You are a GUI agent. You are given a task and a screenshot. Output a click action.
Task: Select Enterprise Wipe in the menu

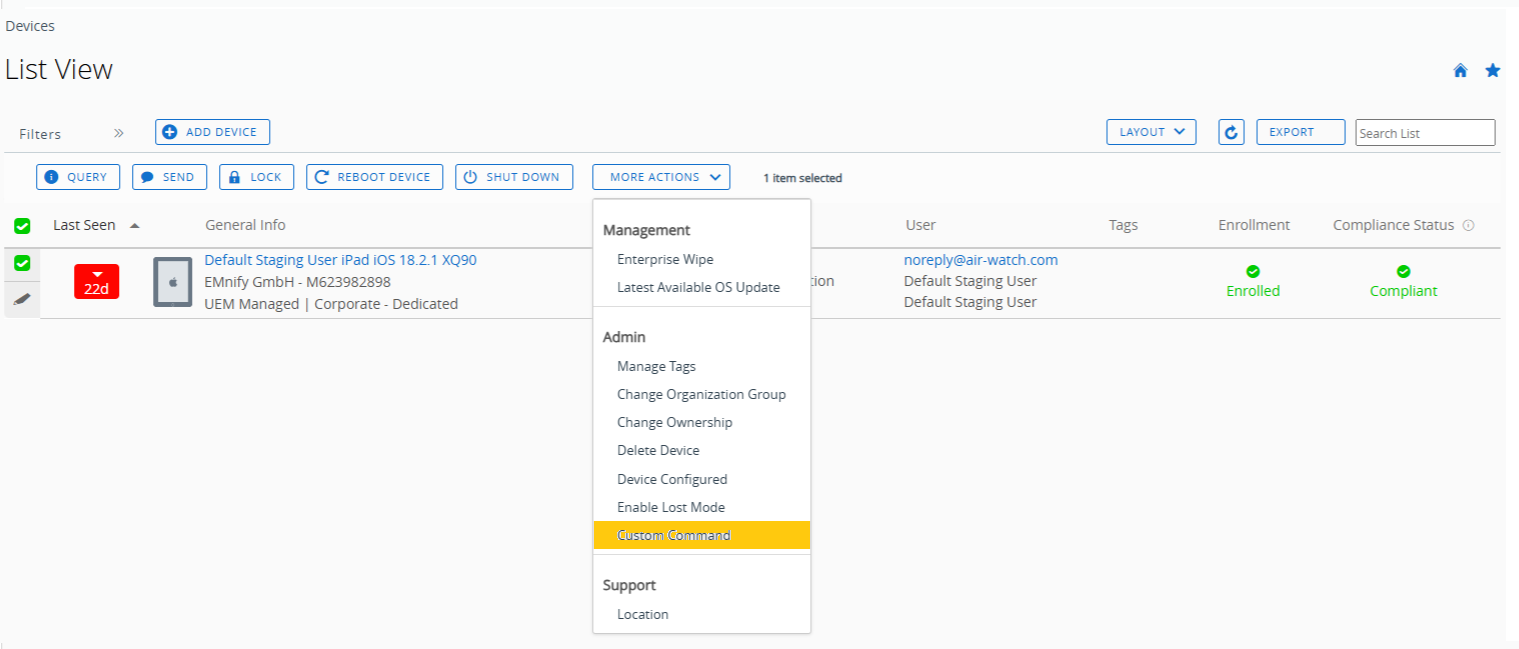coord(665,259)
